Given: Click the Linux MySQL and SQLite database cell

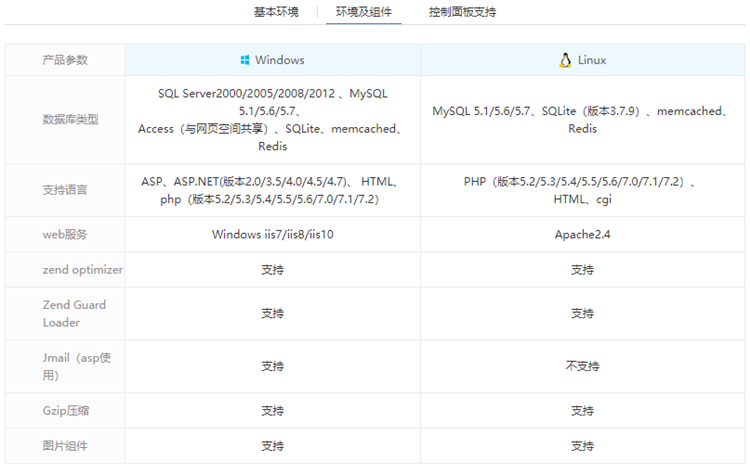Looking at the screenshot, I should point(582,120).
